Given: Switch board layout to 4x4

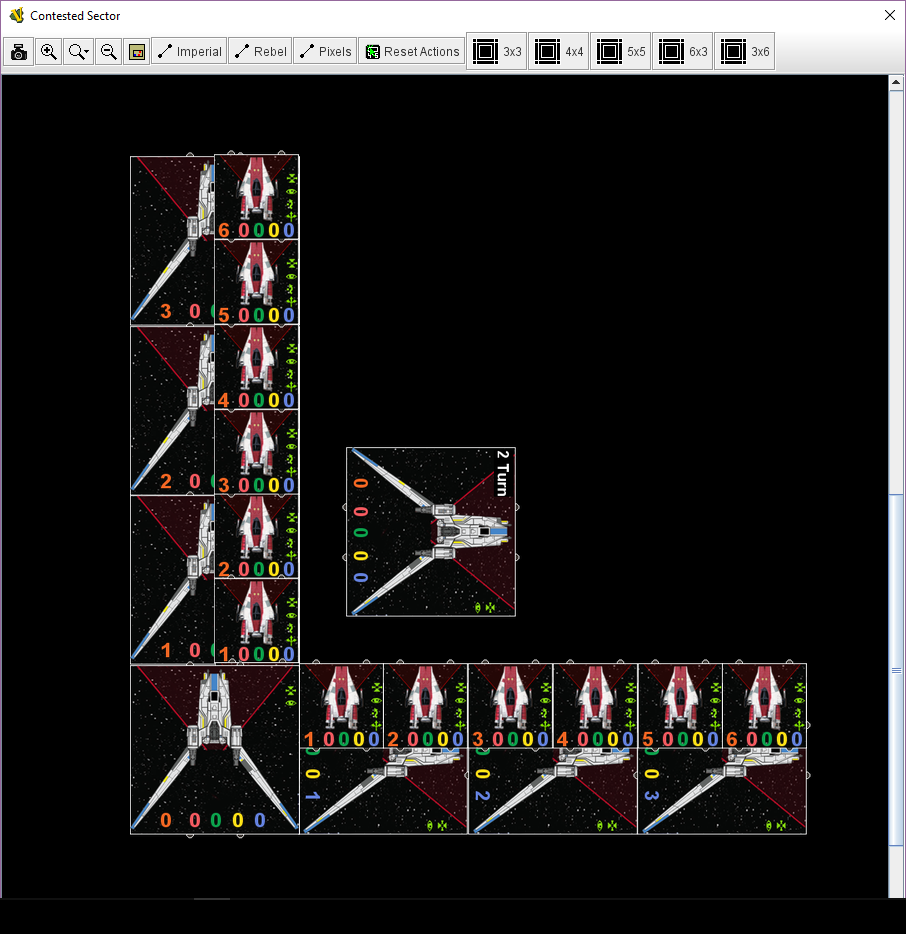Looking at the screenshot, I should 559,51.
